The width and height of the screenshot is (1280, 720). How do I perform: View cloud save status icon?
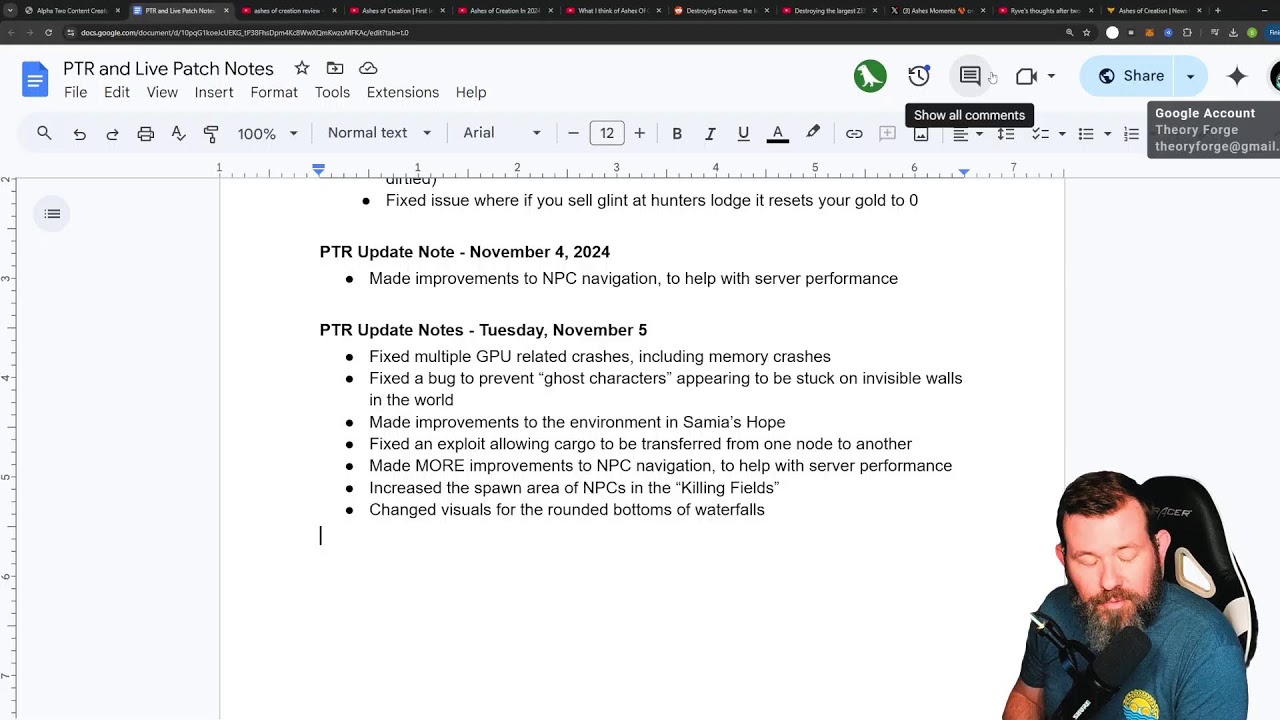368,68
